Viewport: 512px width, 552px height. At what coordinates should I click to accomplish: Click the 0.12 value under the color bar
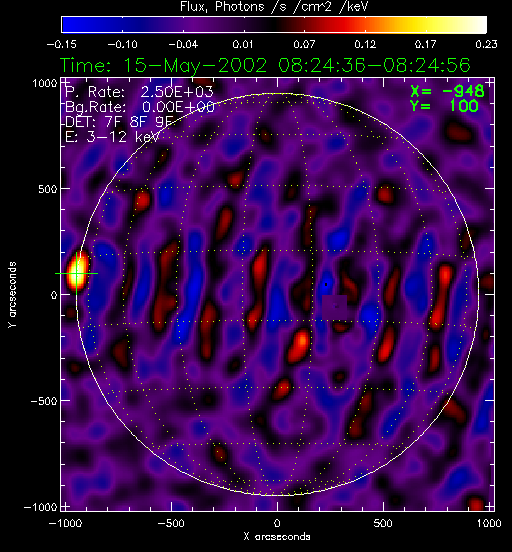click(x=365, y=44)
